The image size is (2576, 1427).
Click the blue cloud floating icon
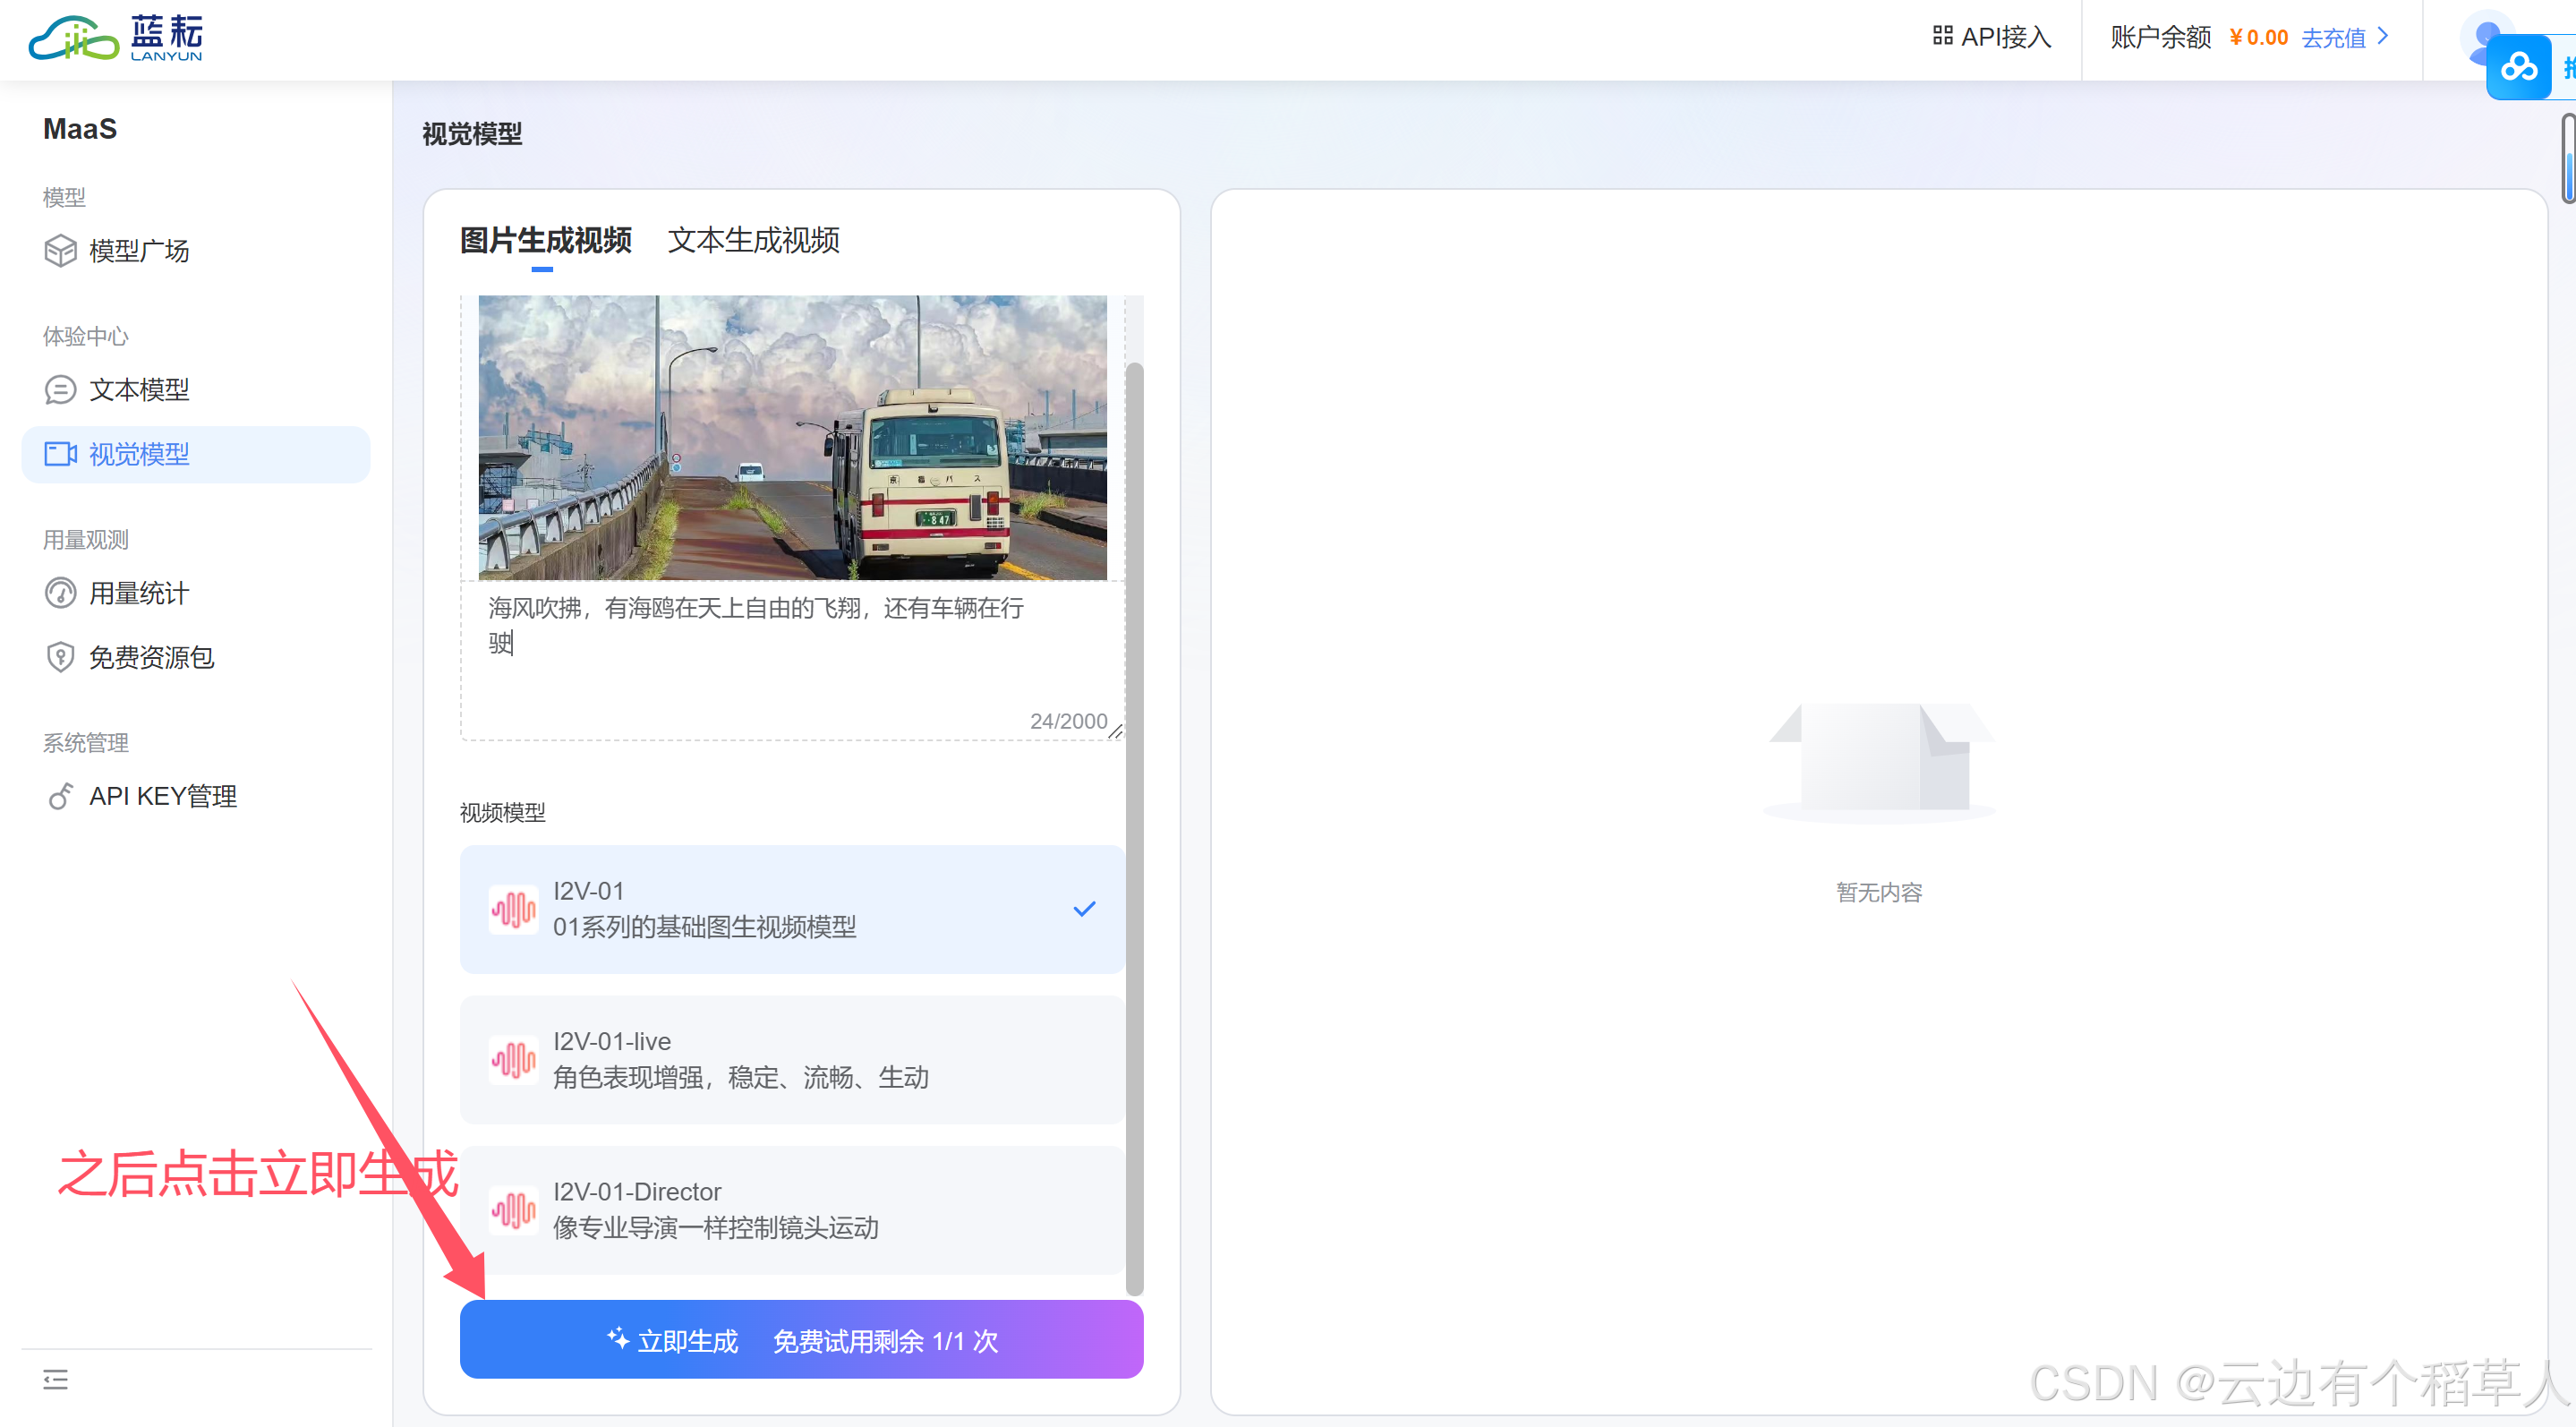2519,68
